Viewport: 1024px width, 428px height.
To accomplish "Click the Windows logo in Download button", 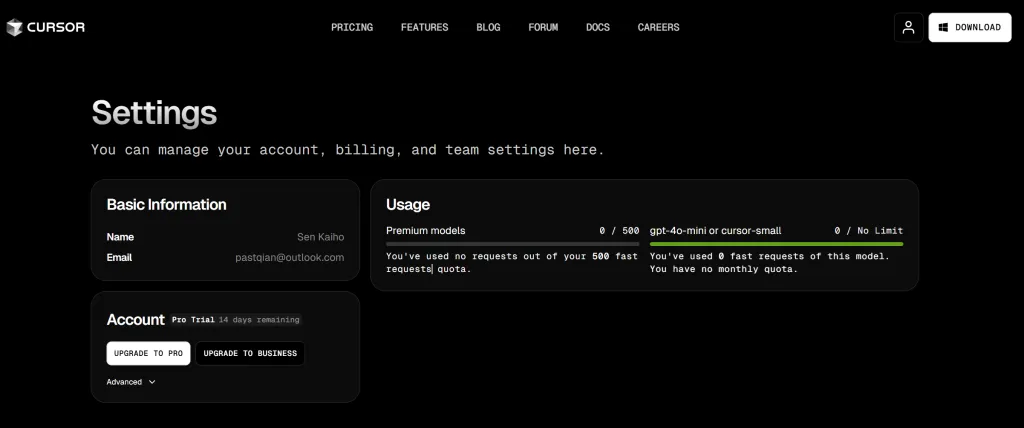I will click(943, 28).
